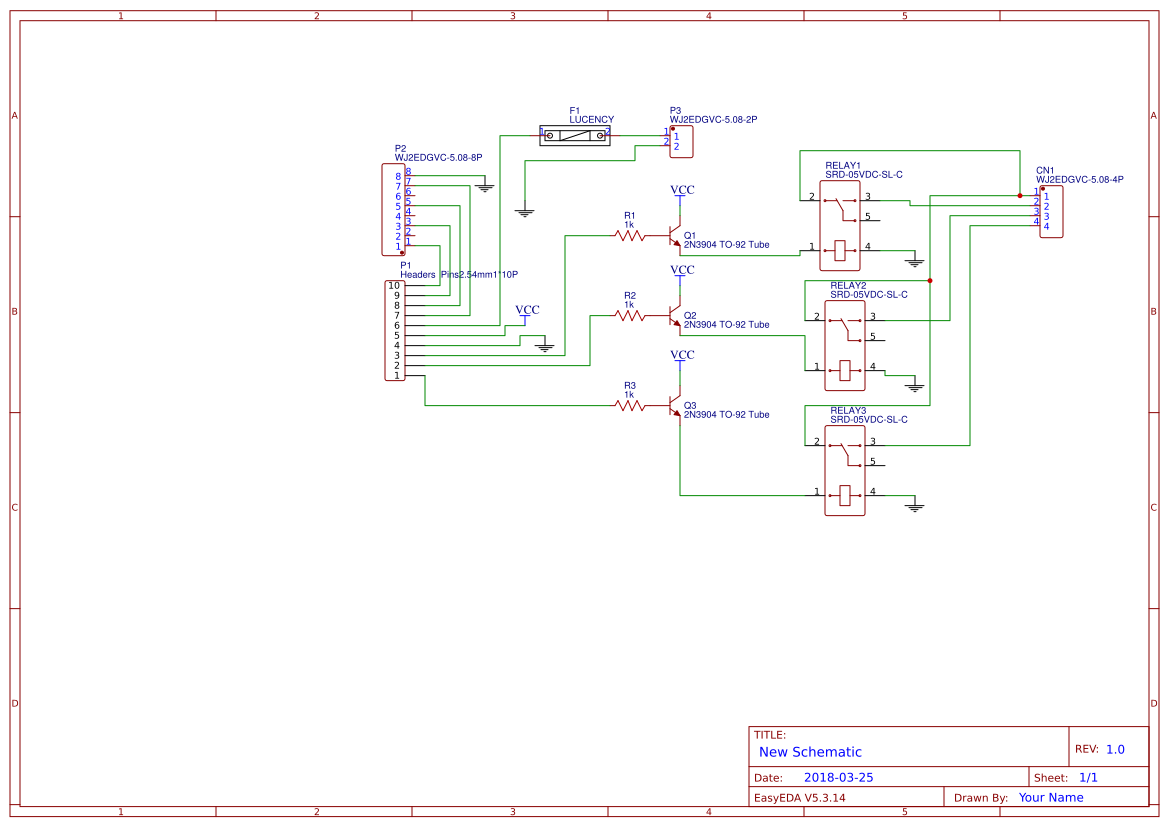Viewport: 1169px width, 827px height.
Task: Click the 'Drawn By:' label
Action: pyautogui.click(x=981, y=797)
